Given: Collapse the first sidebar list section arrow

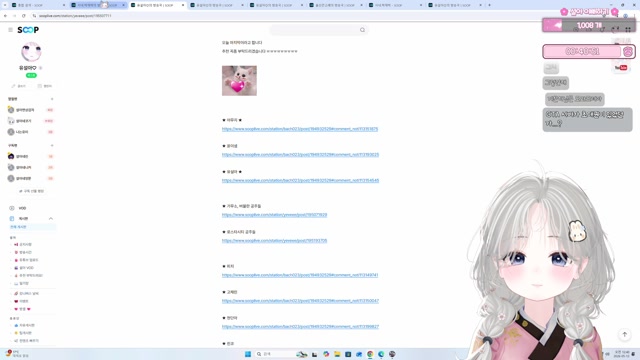Looking at the screenshot, I should [52, 99].
